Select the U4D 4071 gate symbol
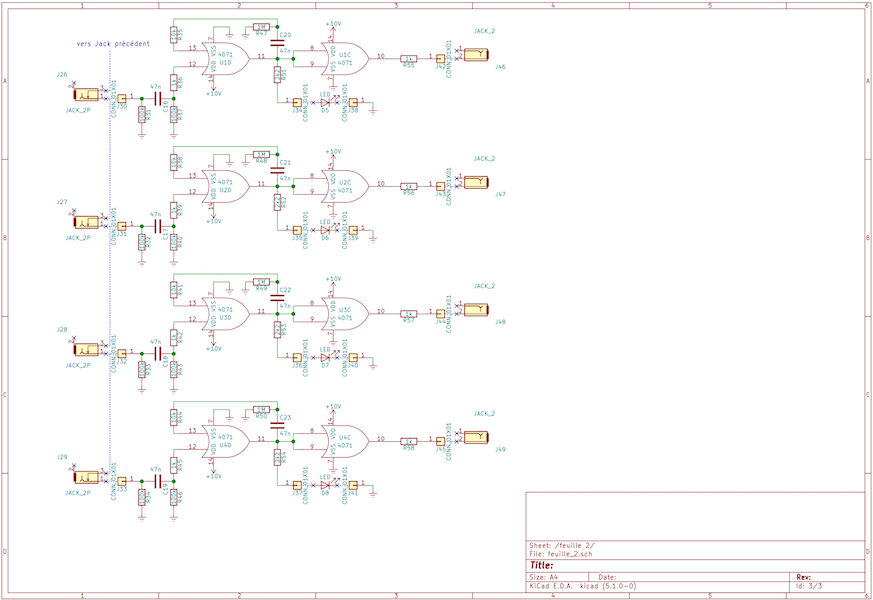 coord(224,441)
